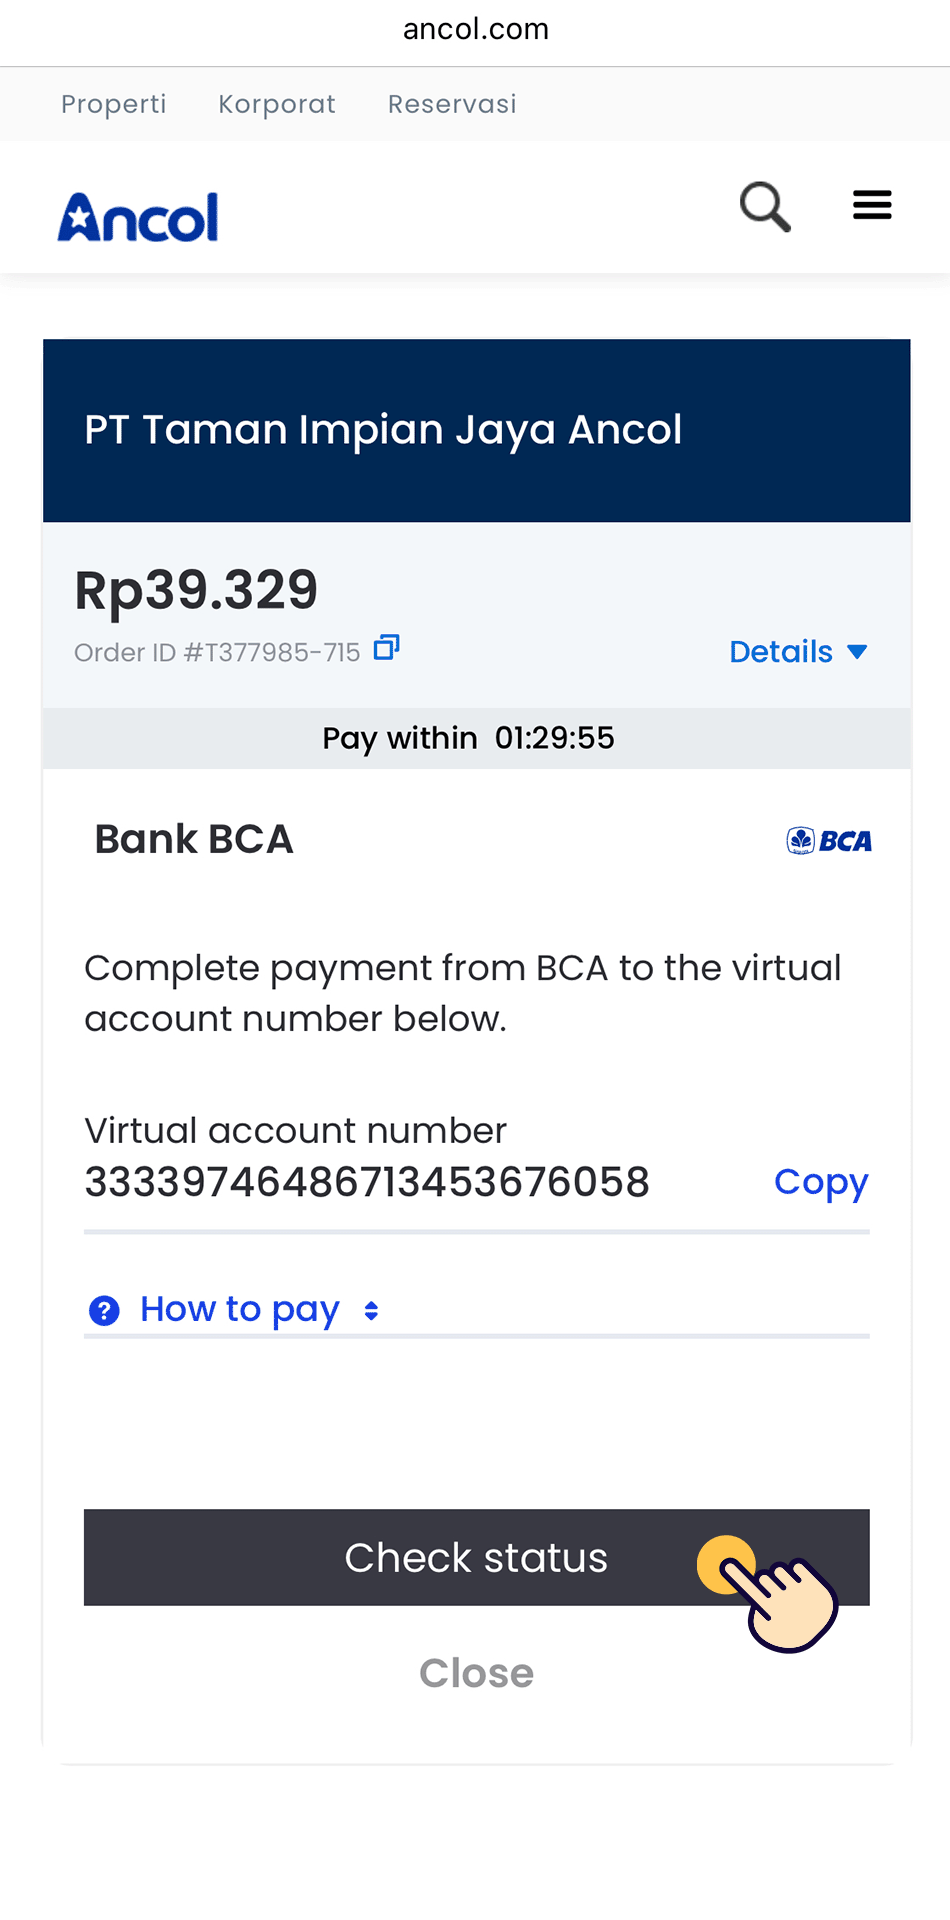Copy the virtual account number
The image size is (950, 1920).
tap(821, 1182)
